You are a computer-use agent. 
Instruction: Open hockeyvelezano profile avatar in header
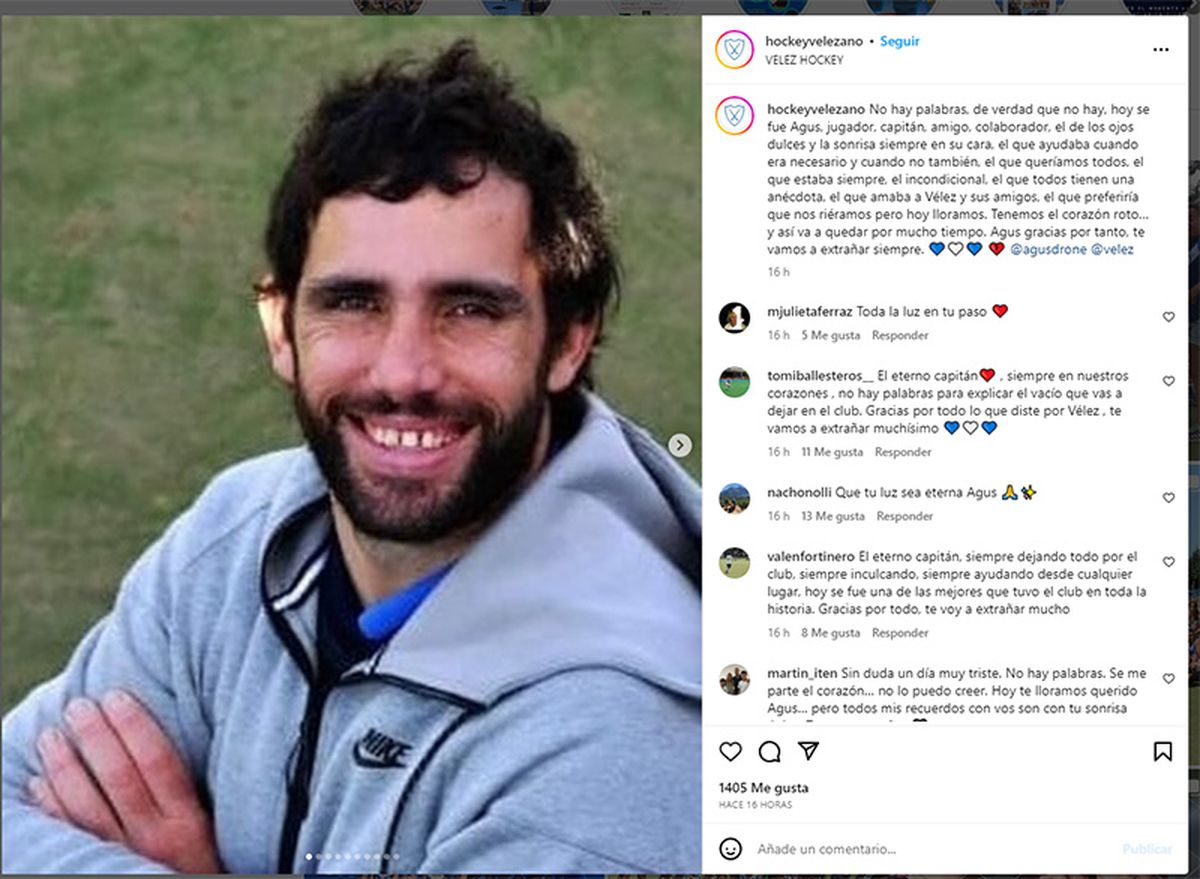click(734, 49)
